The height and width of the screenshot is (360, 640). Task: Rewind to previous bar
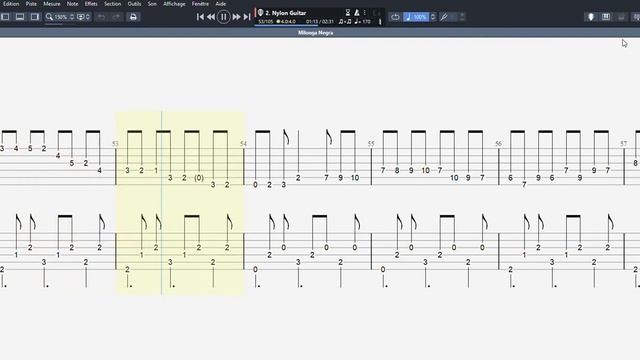tap(211, 17)
